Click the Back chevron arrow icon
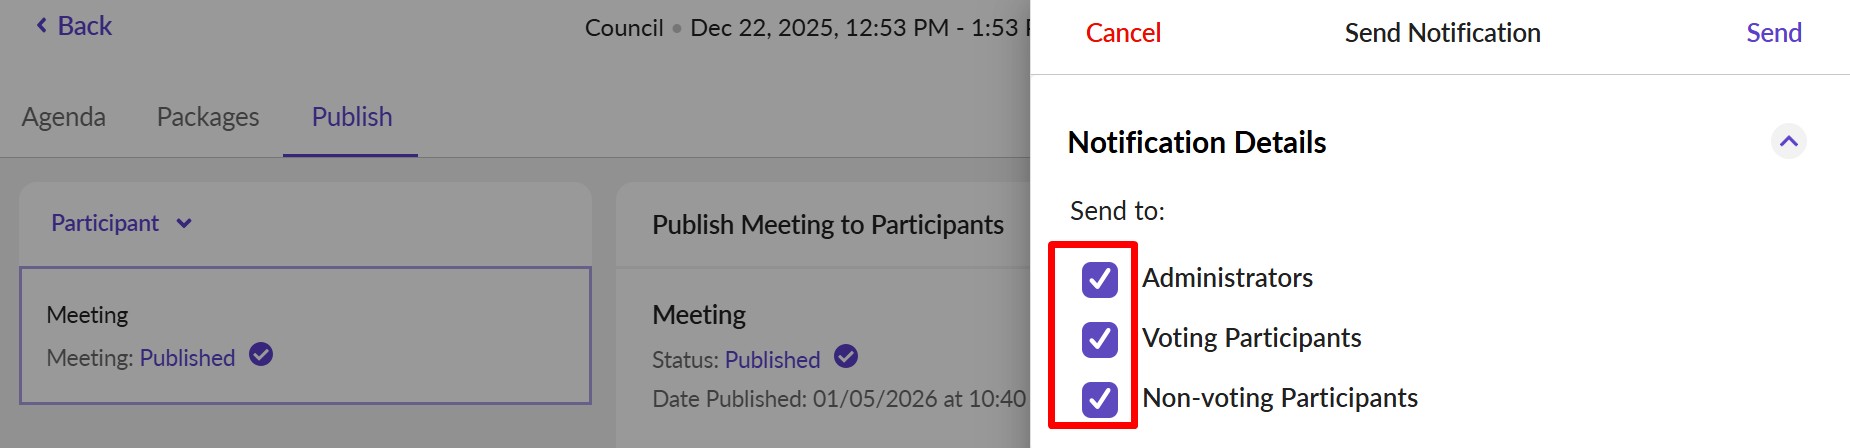Viewport: 1850px width, 448px height. [42, 26]
